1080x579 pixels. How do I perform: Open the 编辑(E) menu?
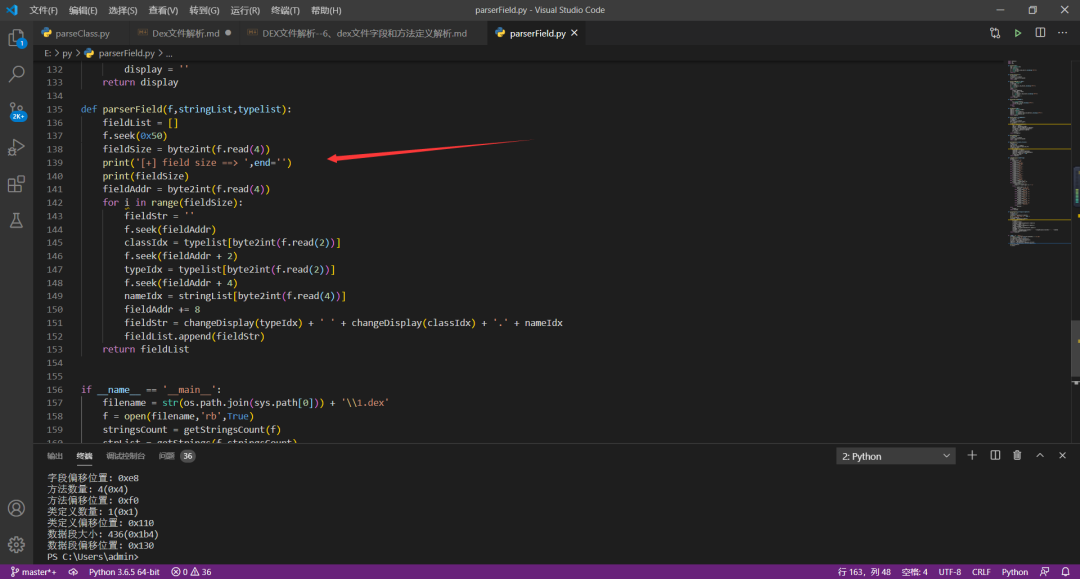tap(83, 10)
